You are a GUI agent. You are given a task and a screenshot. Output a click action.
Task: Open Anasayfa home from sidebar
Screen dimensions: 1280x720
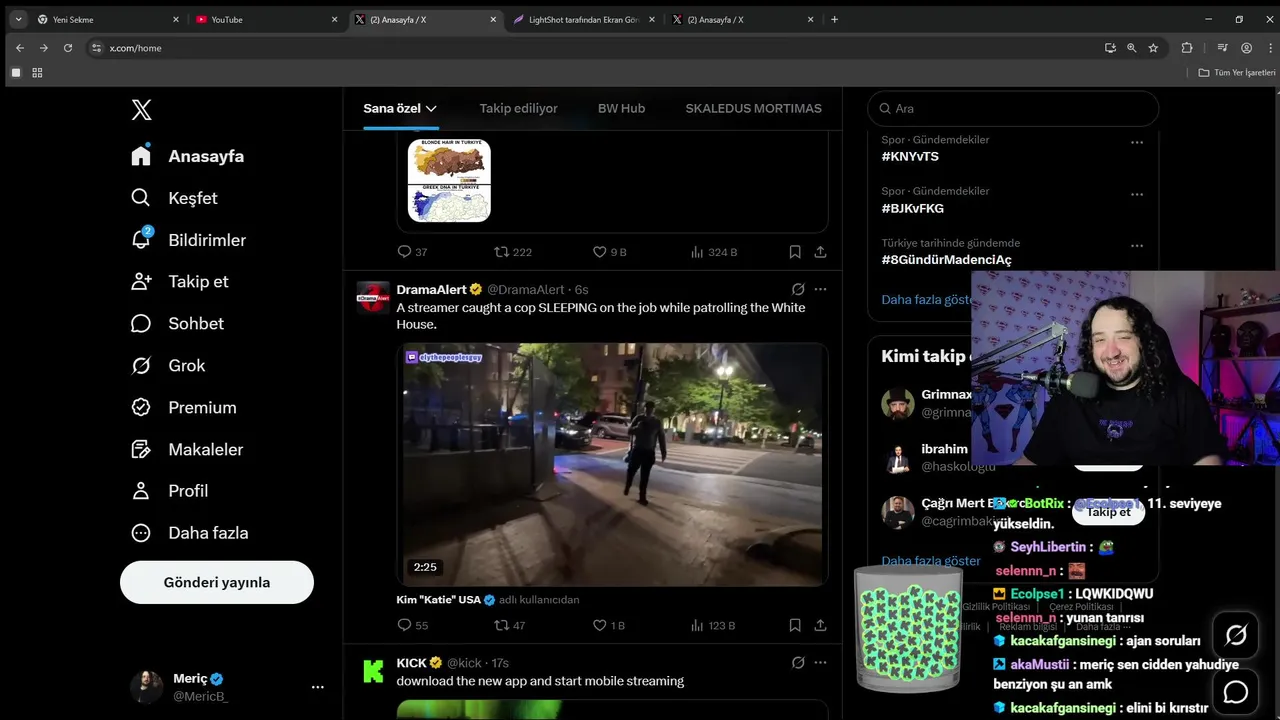pos(188,156)
